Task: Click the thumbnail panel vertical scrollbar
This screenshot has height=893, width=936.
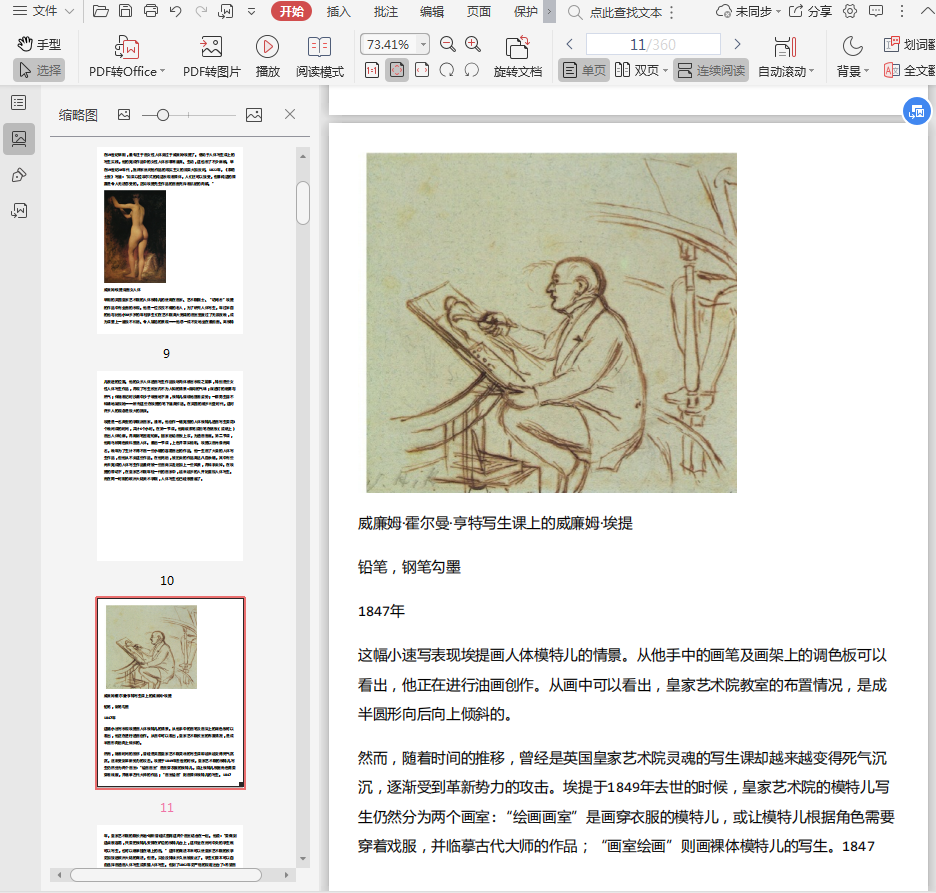Action: (303, 203)
